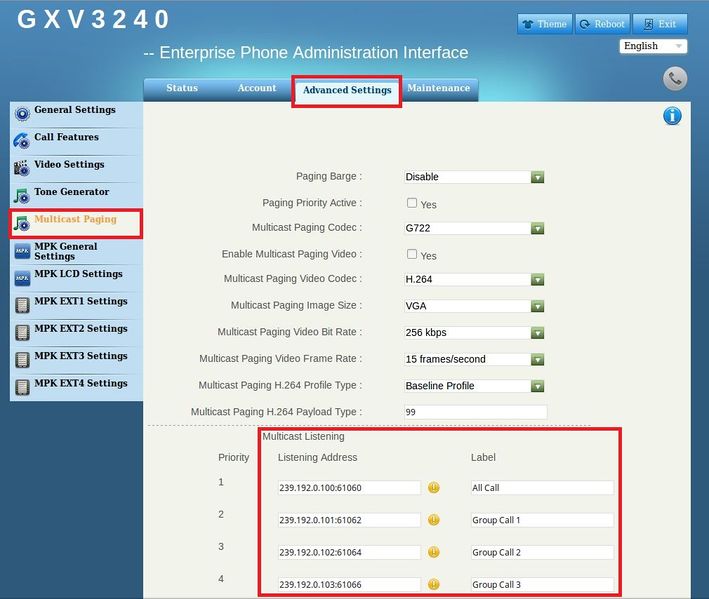Toggle Enable Multicast Paging Video checkbox

pyautogui.click(x=412, y=255)
